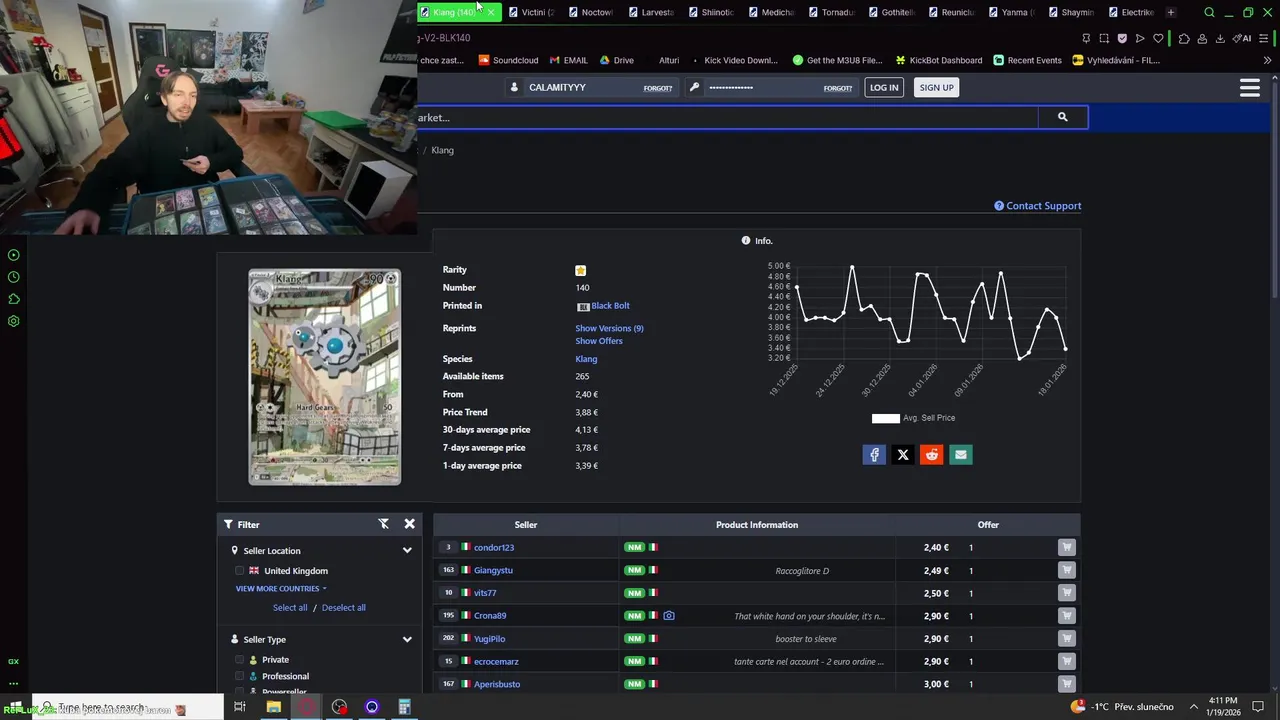The width and height of the screenshot is (1280, 720).
Task: Open the browser tab search magnifier
Action: [1209, 12]
